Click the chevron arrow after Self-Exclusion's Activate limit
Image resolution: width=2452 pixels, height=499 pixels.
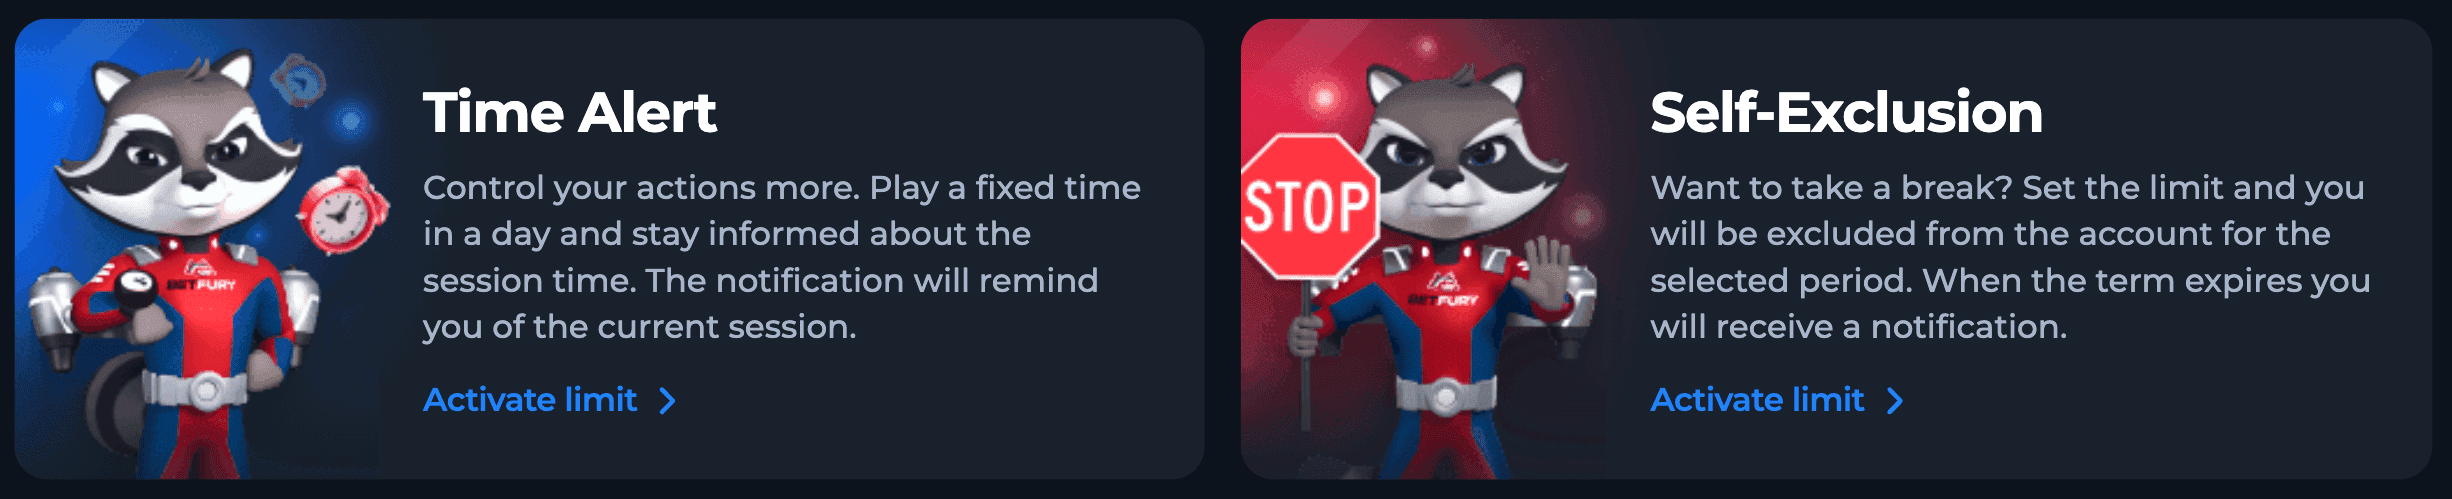pyautogui.click(x=1895, y=401)
